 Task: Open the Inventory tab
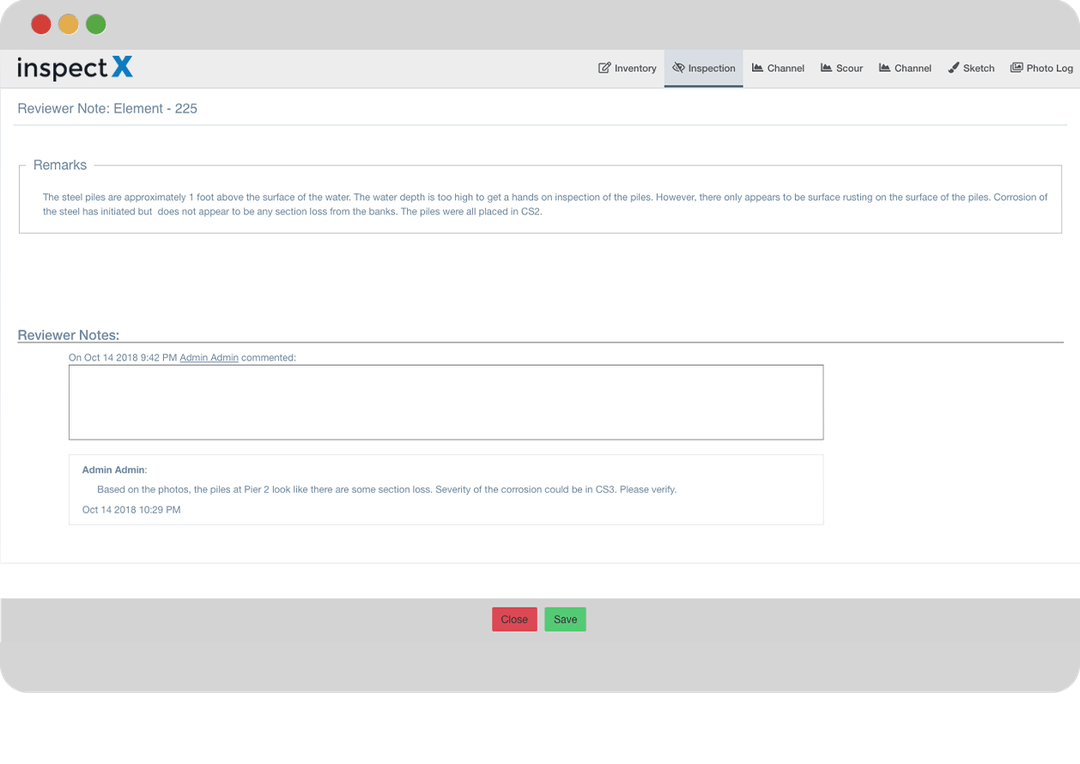coord(627,68)
